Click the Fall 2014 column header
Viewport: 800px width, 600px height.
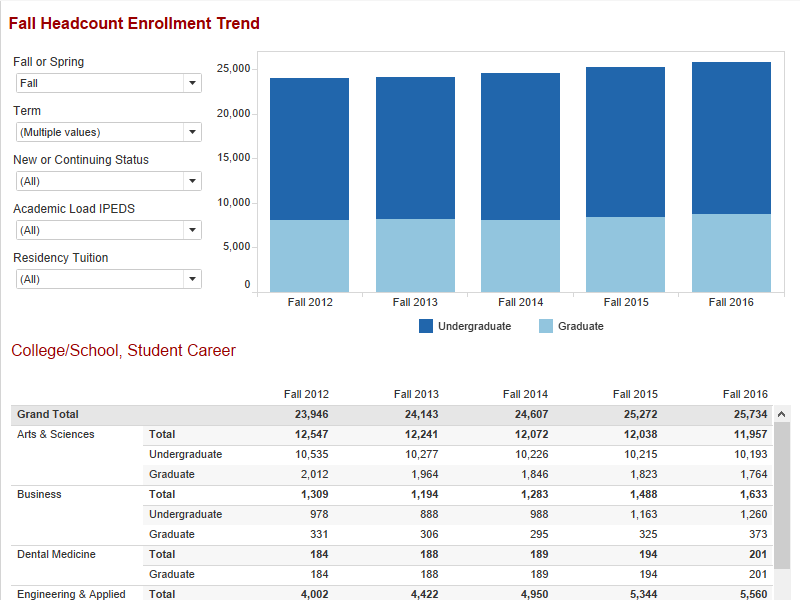[x=525, y=393]
